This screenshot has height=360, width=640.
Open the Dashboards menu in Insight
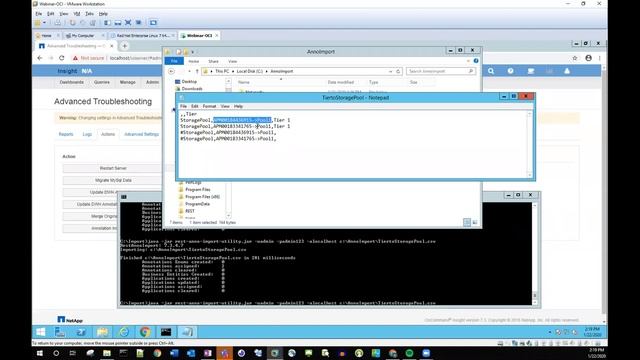(71, 82)
